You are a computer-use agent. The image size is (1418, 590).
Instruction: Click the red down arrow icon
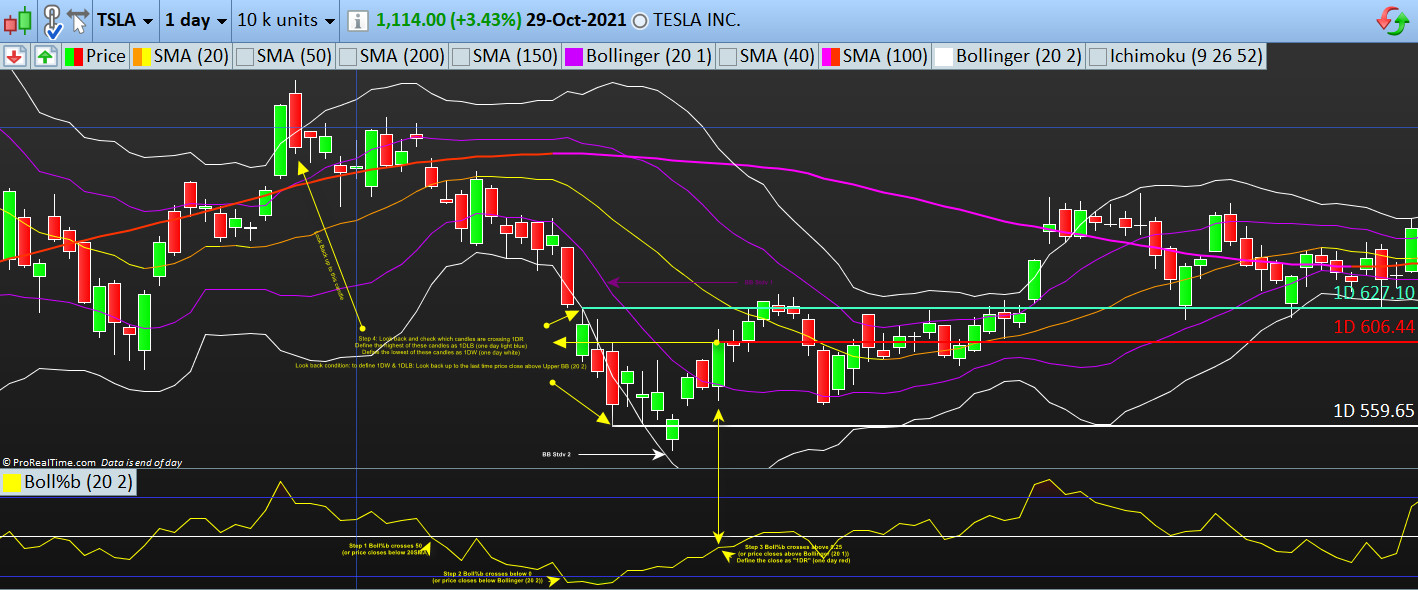pos(14,56)
